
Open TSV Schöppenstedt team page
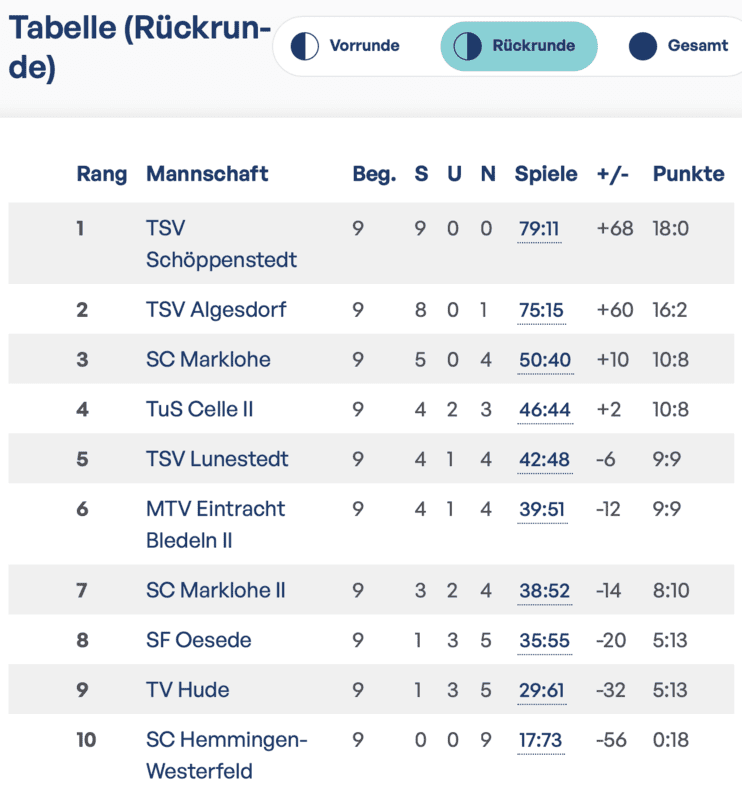pyautogui.click(x=221, y=244)
